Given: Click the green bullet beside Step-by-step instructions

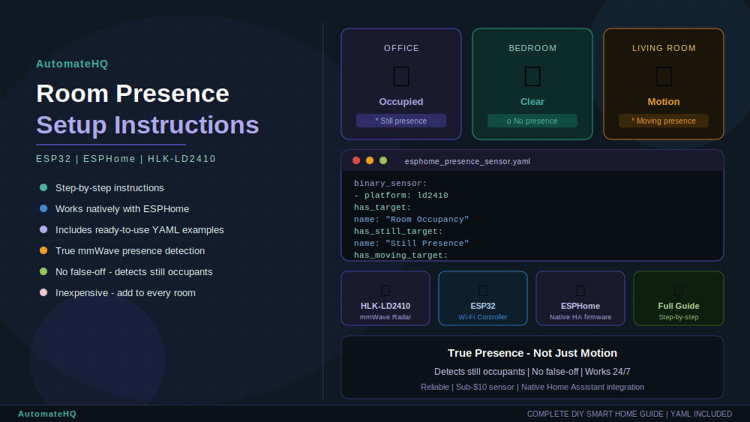Looking at the screenshot, I should pyautogui.click(x=44, y=188).
